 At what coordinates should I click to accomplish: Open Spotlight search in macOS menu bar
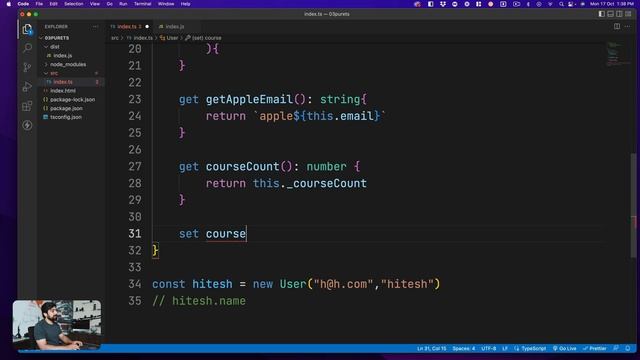(561, 4)
